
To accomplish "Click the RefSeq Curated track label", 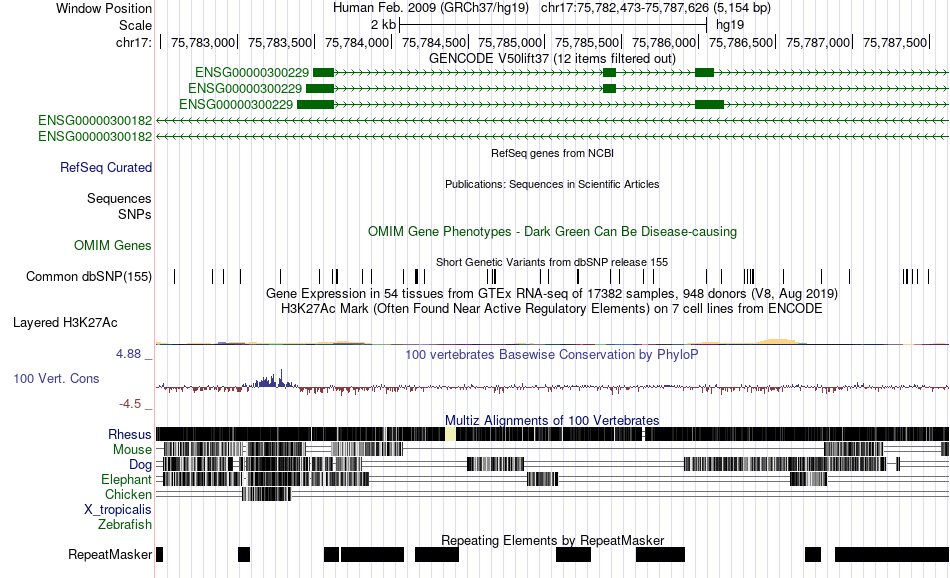I will coord(105,167).
